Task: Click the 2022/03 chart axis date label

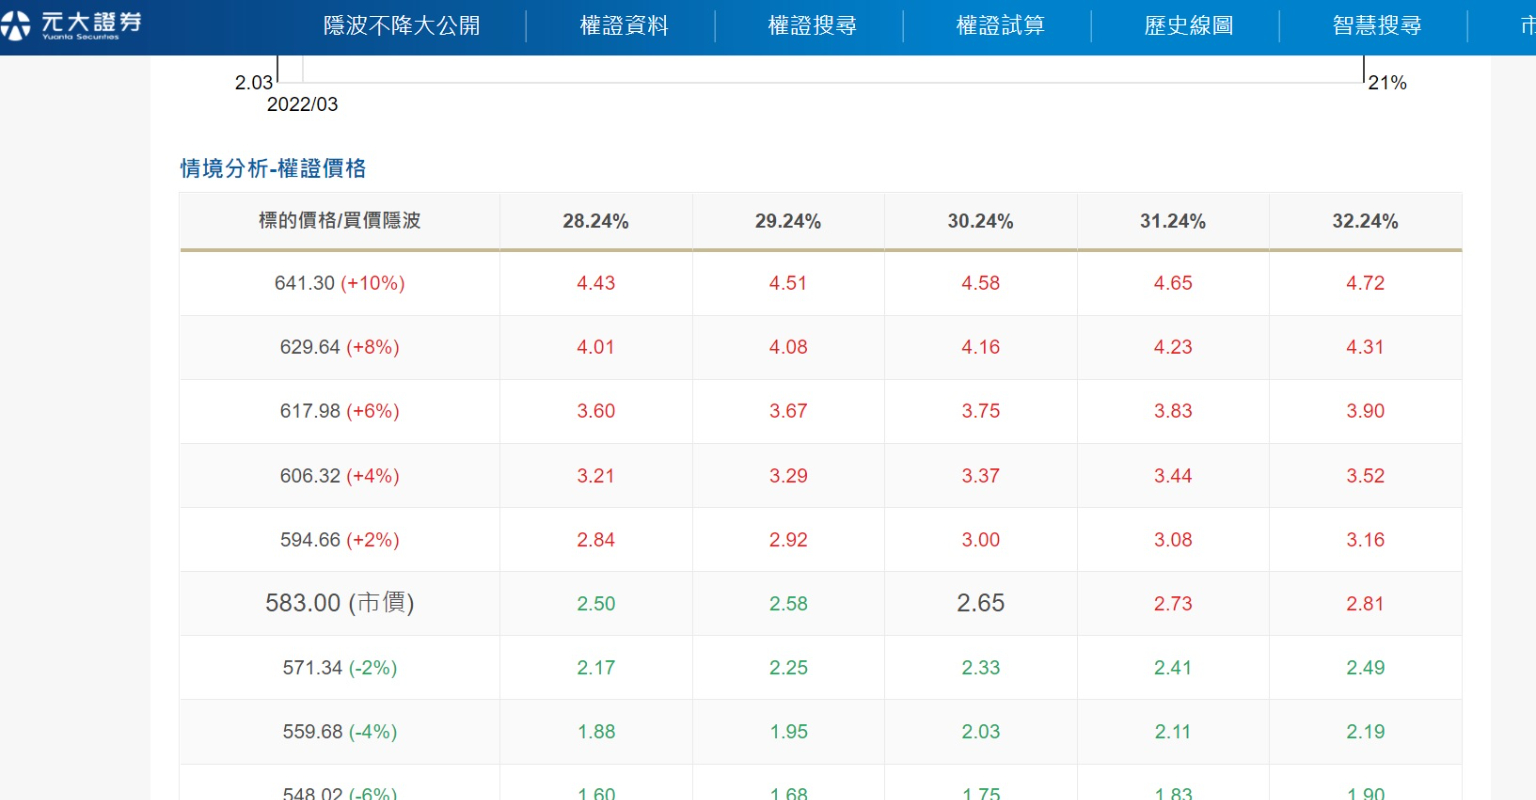Action: pyautogui.click(x=302, y=104)
